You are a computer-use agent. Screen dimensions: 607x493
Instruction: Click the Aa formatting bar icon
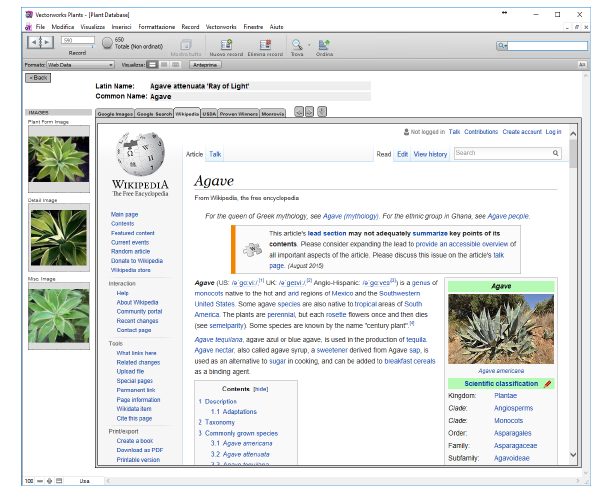[582, 65]
